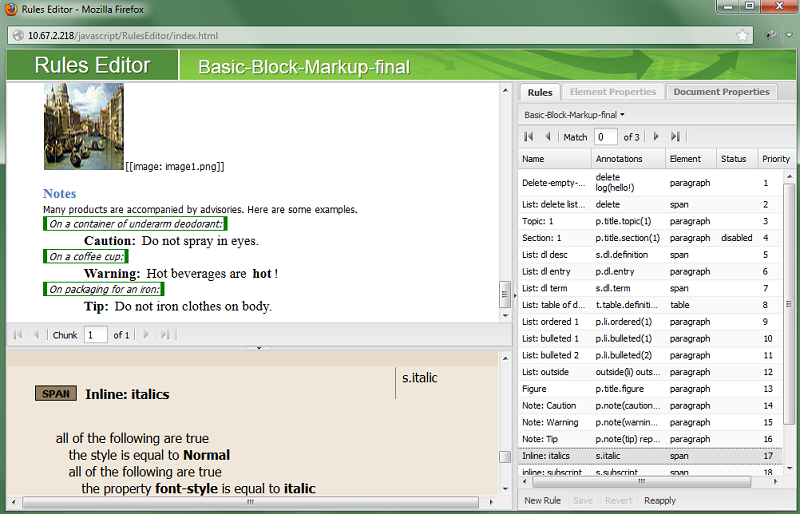Jump to last rule match
800x514 pixels.
(x=676, y=136)
